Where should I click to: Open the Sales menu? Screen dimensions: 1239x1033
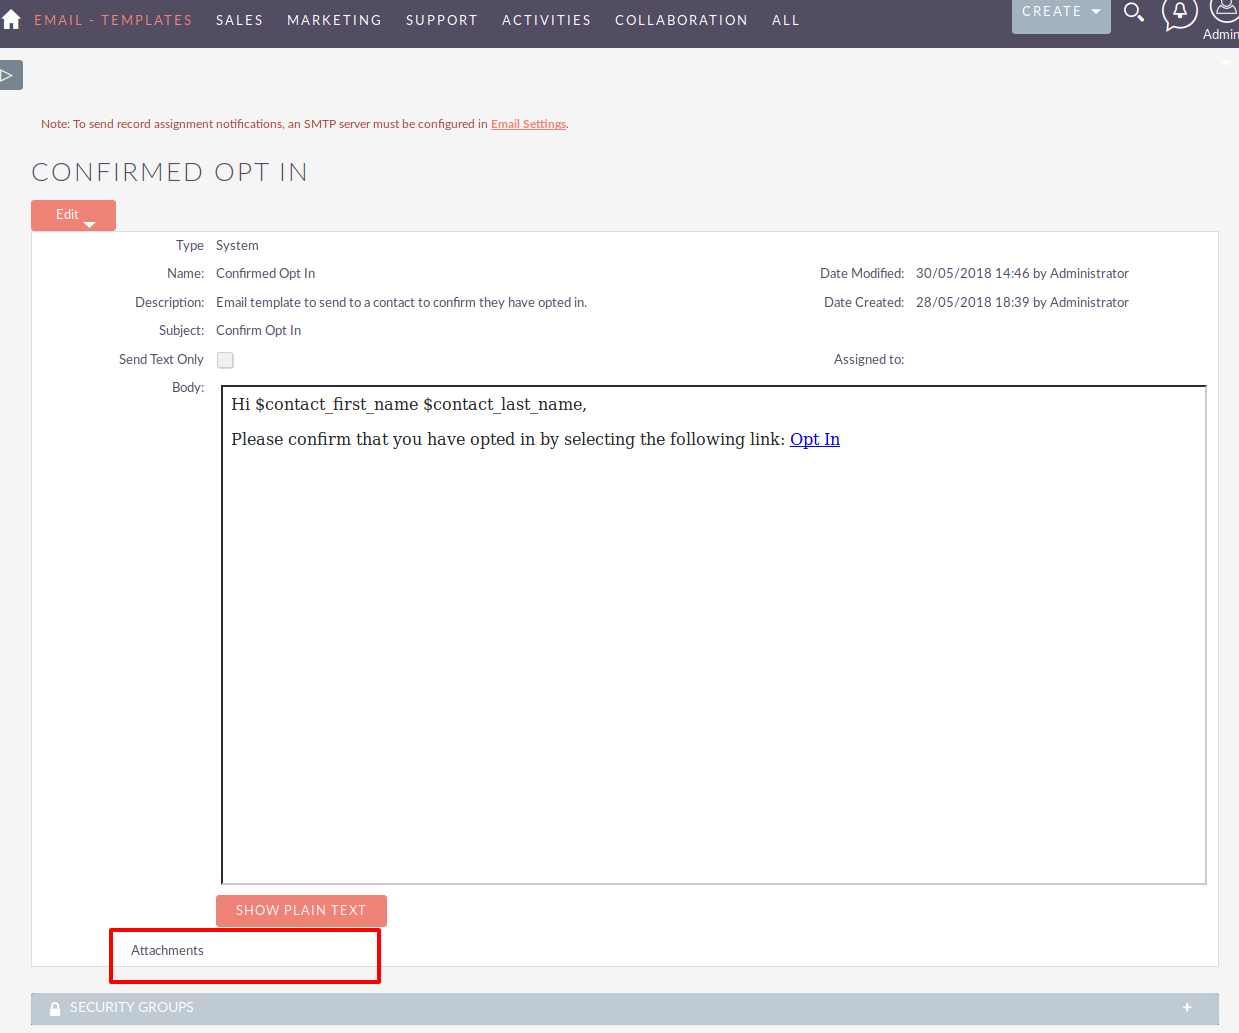click(x=240, y=20)
